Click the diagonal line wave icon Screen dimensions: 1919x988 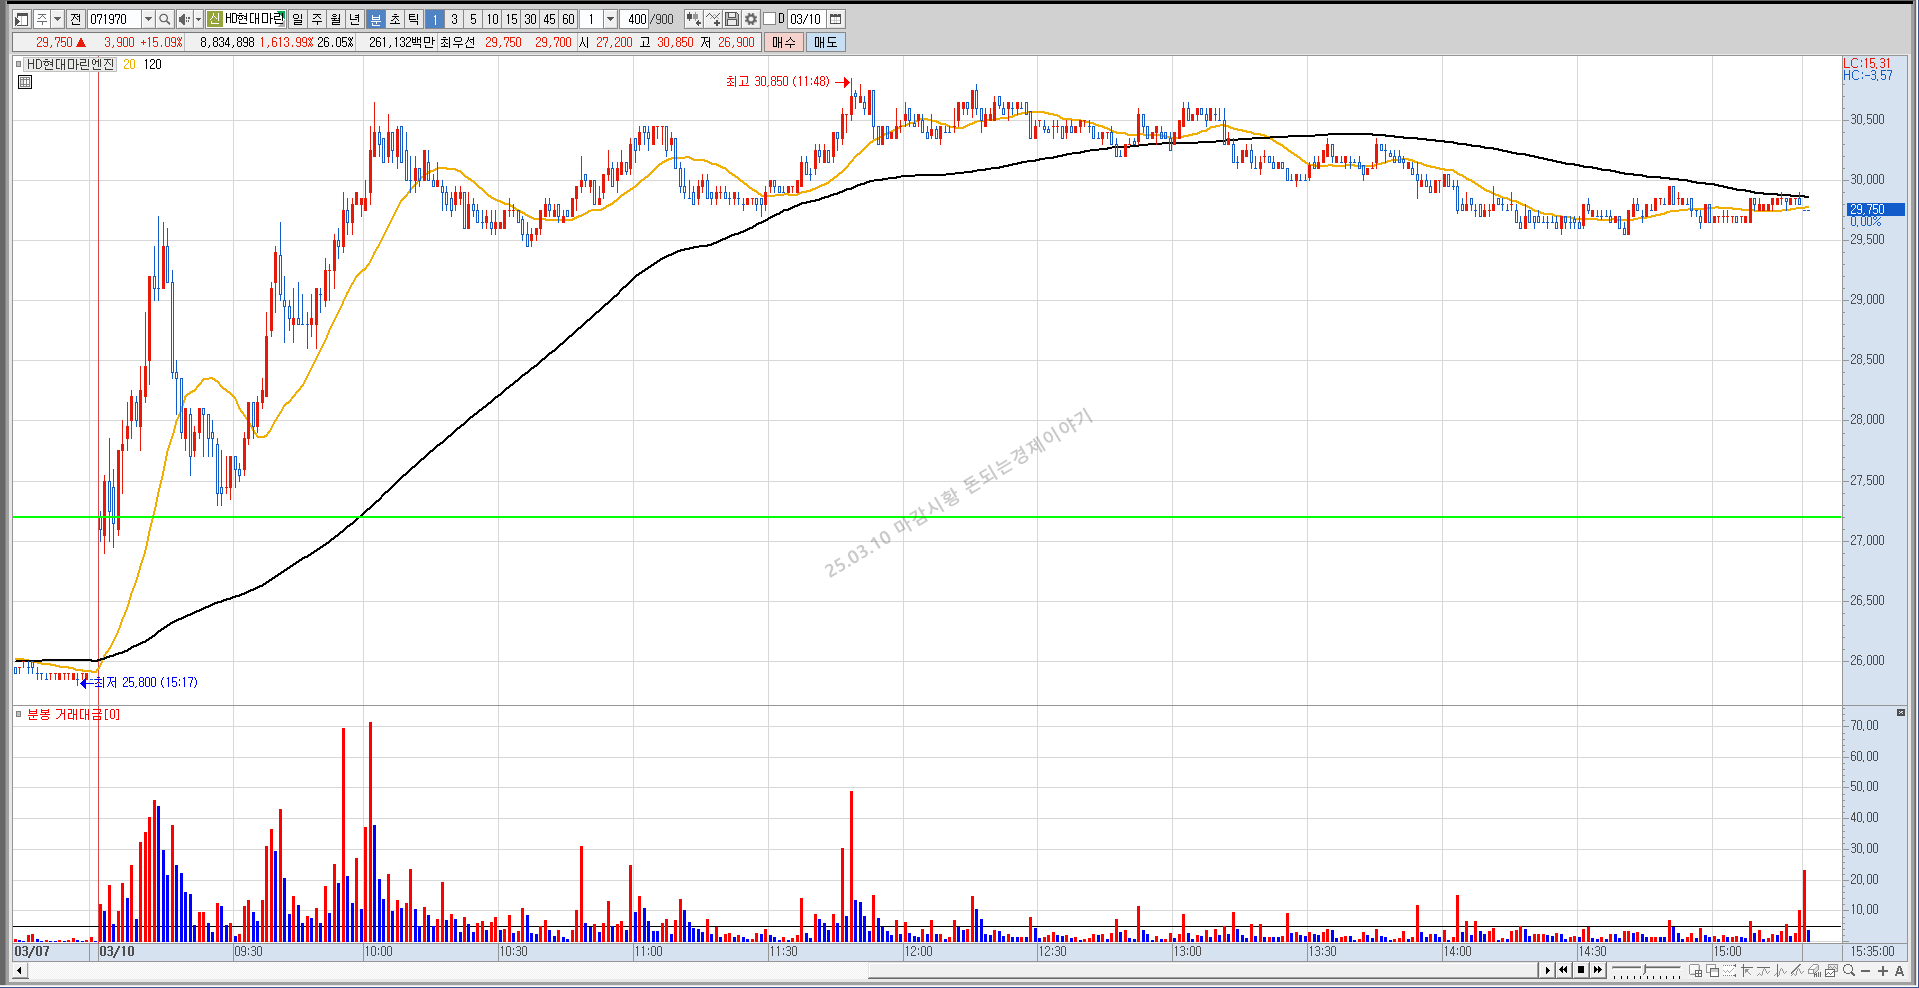click(x=1797, y=970)
